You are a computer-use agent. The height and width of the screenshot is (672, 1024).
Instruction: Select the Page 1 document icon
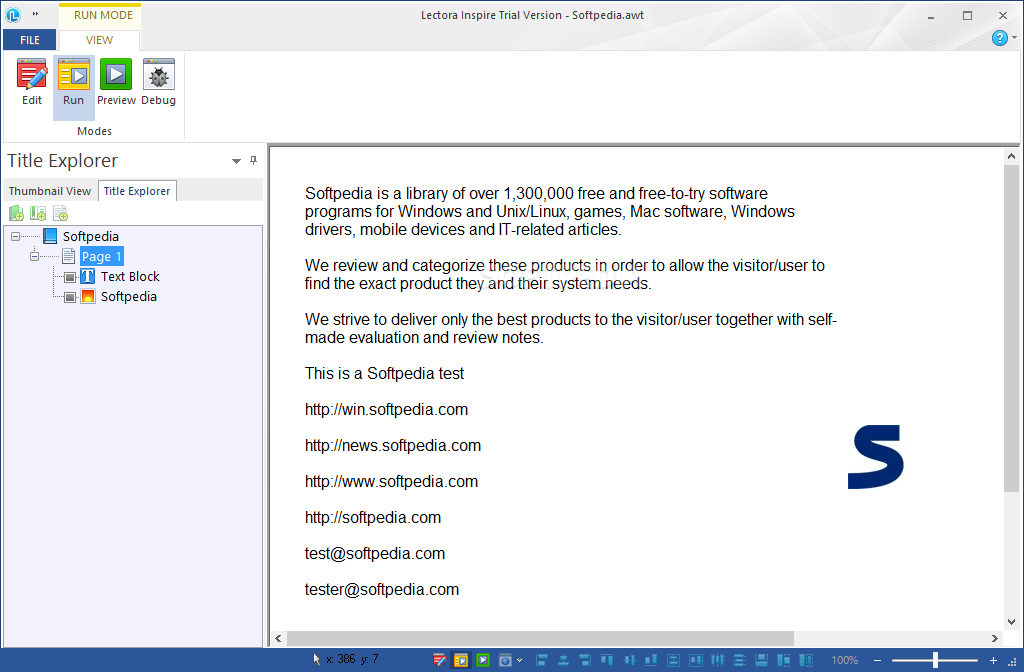(x=69, y=257)
